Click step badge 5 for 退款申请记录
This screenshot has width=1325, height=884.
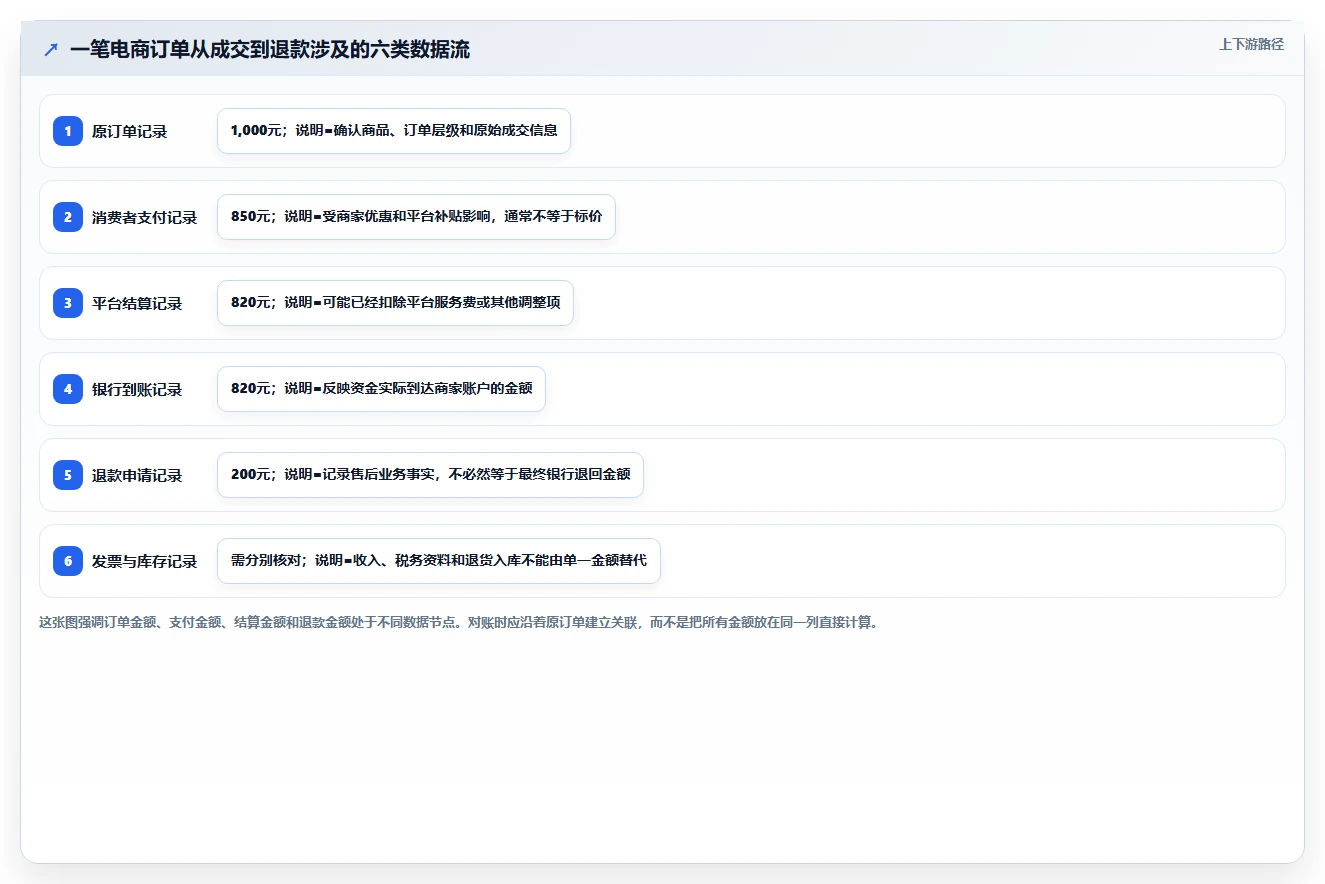point(68,475)
